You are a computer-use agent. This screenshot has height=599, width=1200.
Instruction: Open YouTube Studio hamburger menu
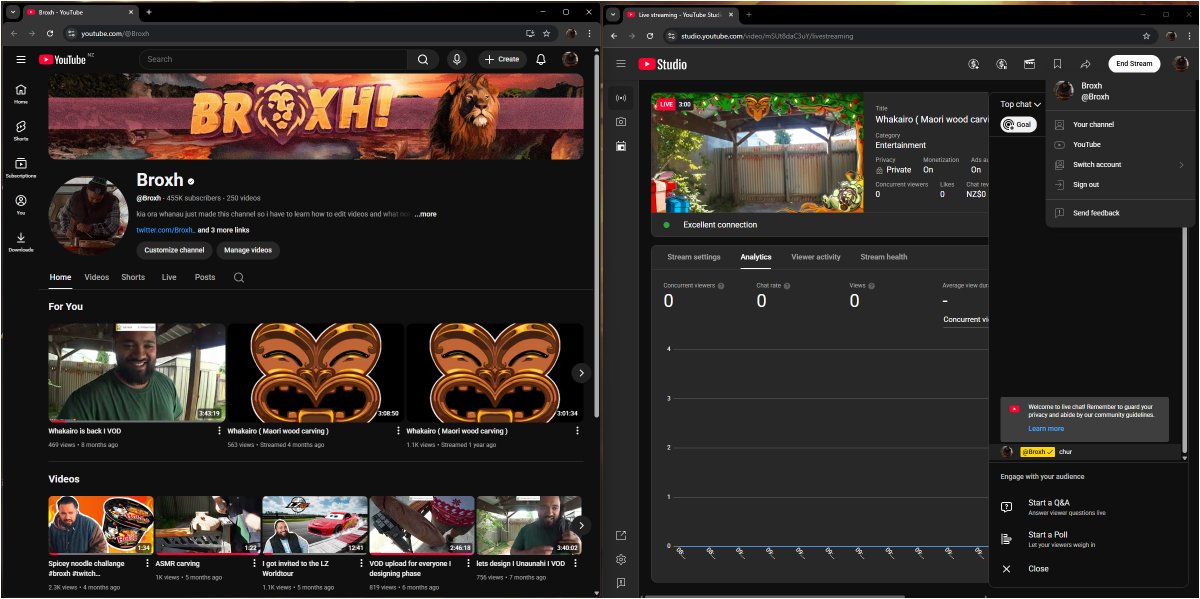pos(621,64)
